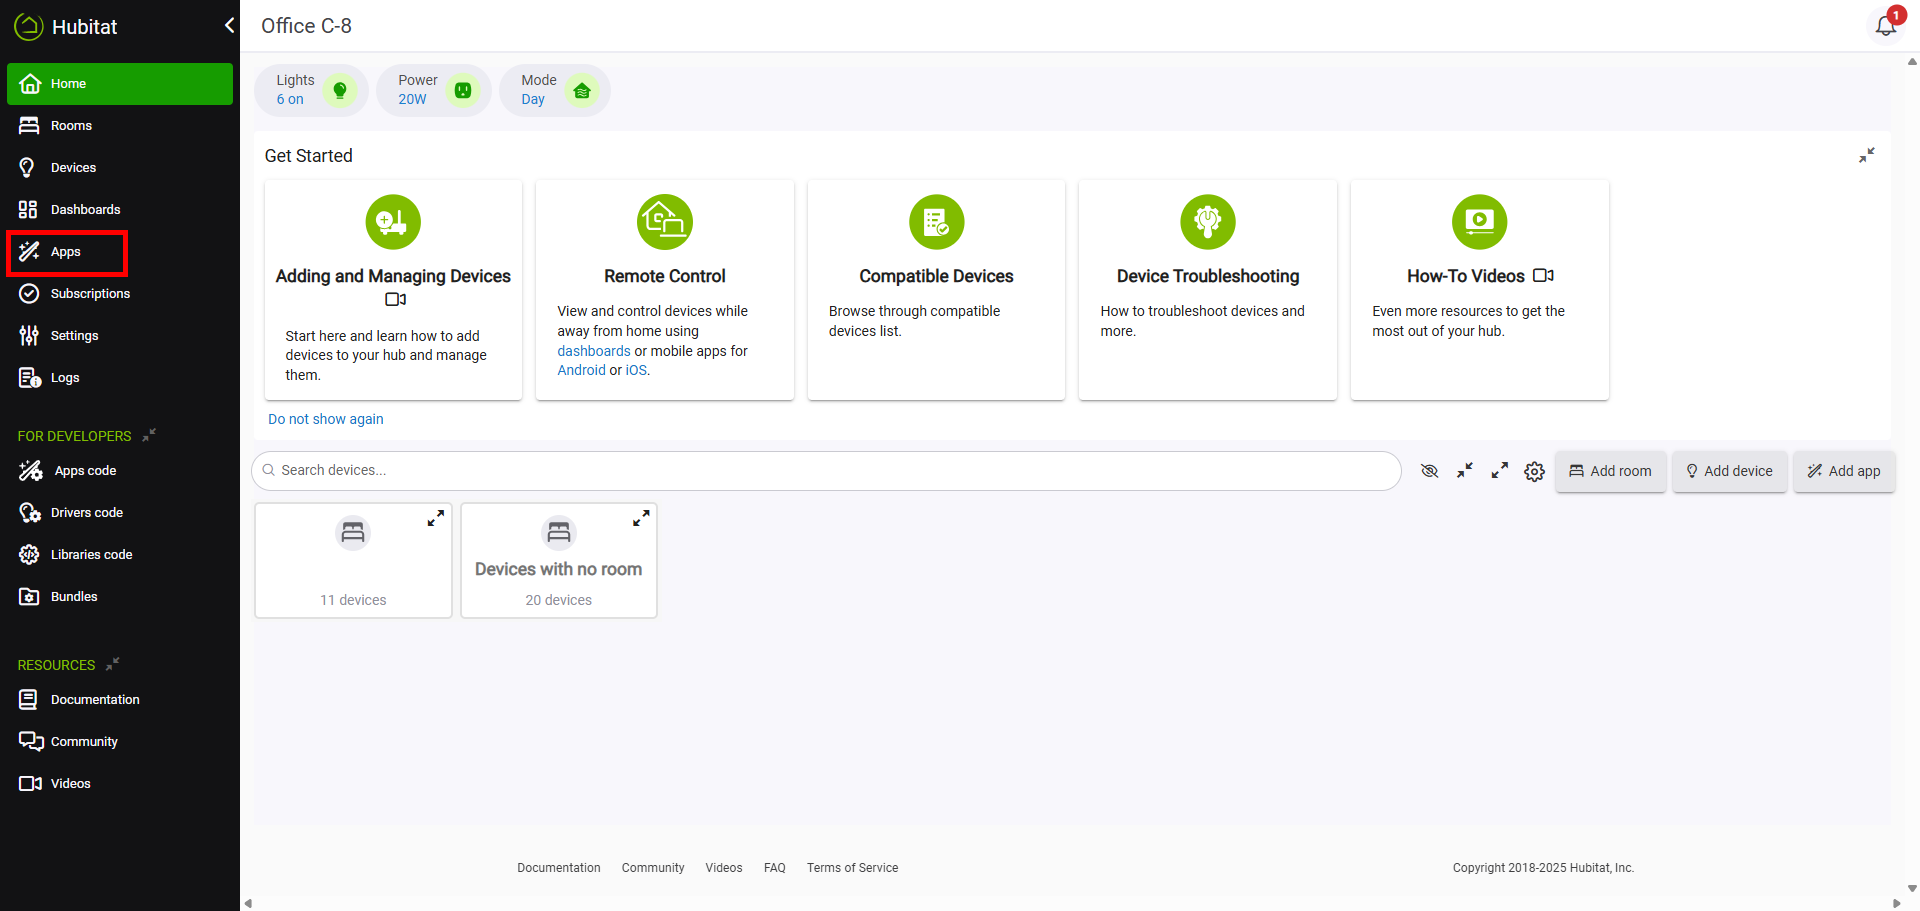Image resolution: width=1920 pixels, height=911 pixels.
Task: Click the scroll up arrow
Action: pos(1912,61)
